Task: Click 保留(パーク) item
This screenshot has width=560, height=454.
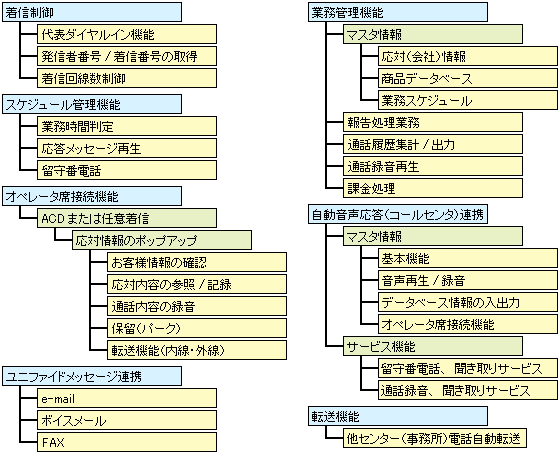Action: [197, 328]
